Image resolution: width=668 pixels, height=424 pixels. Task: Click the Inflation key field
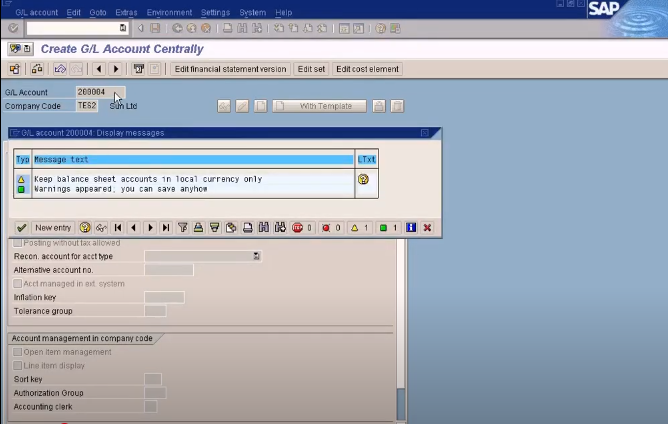(164, 297)
